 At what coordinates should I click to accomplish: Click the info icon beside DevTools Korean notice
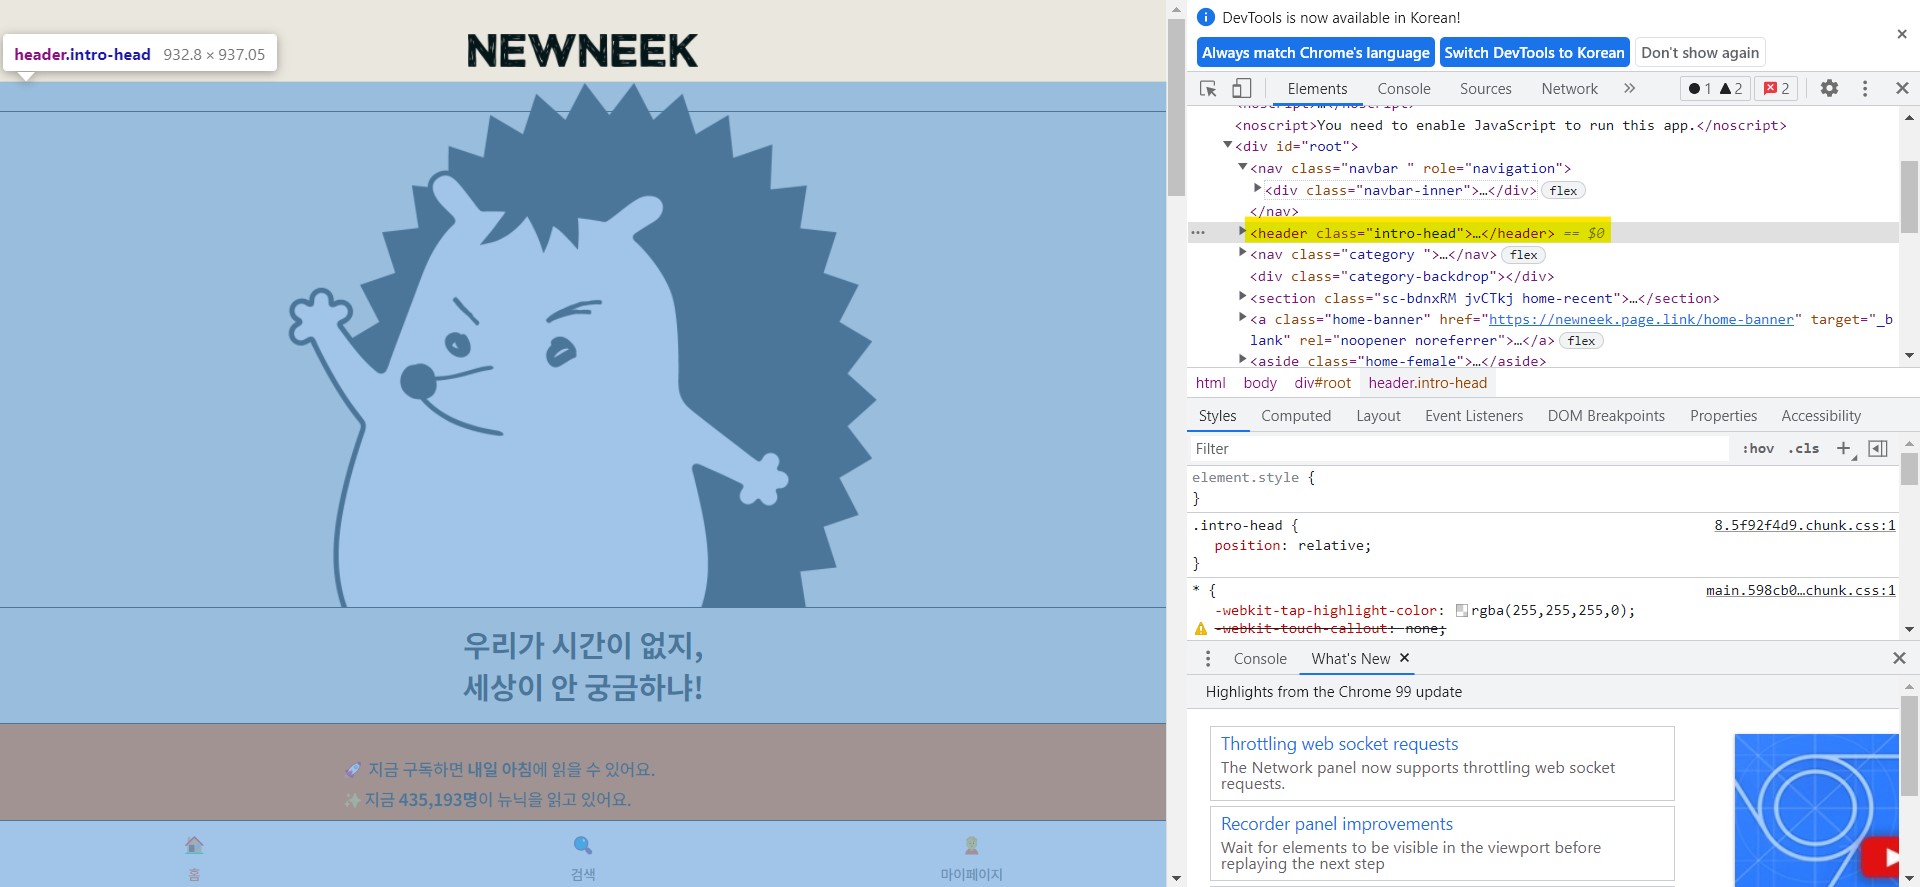[x=1206, y=17]
